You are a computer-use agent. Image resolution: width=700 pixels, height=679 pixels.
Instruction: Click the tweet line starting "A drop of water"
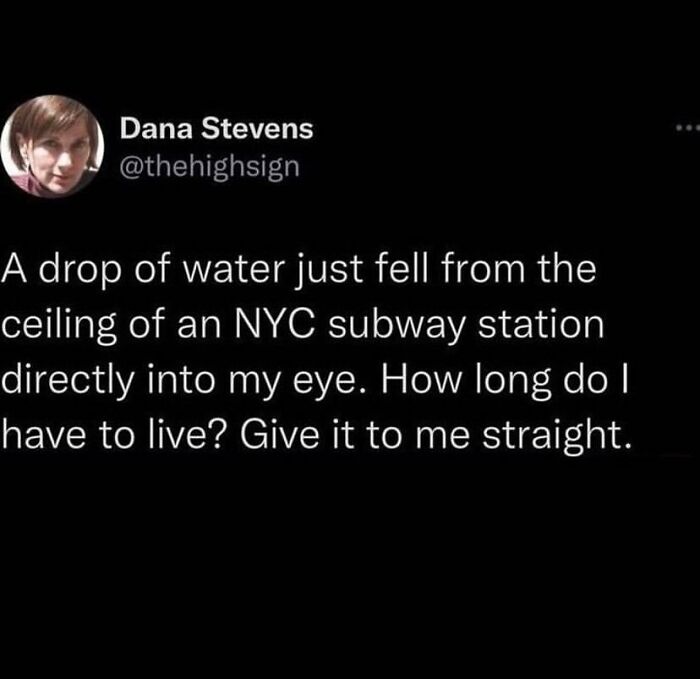tap(299, 270)
